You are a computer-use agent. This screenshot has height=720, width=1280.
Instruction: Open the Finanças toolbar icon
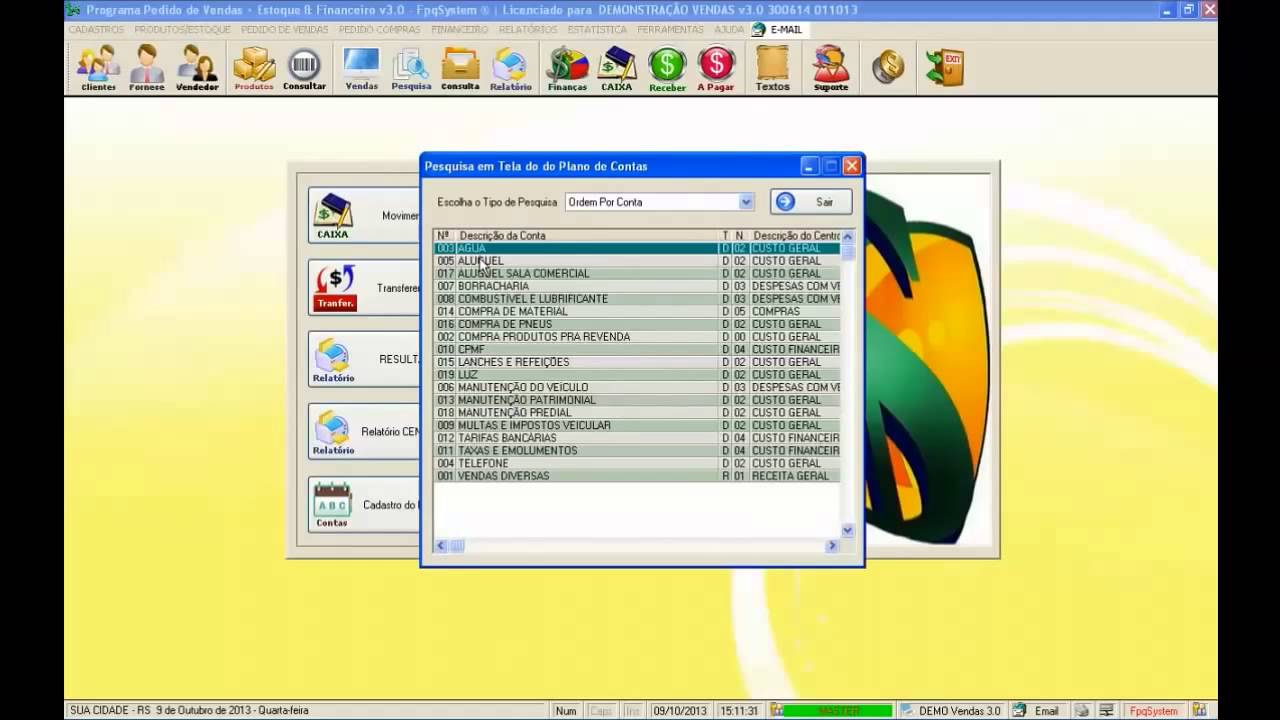pyautogui.click(x=567, y=68)
